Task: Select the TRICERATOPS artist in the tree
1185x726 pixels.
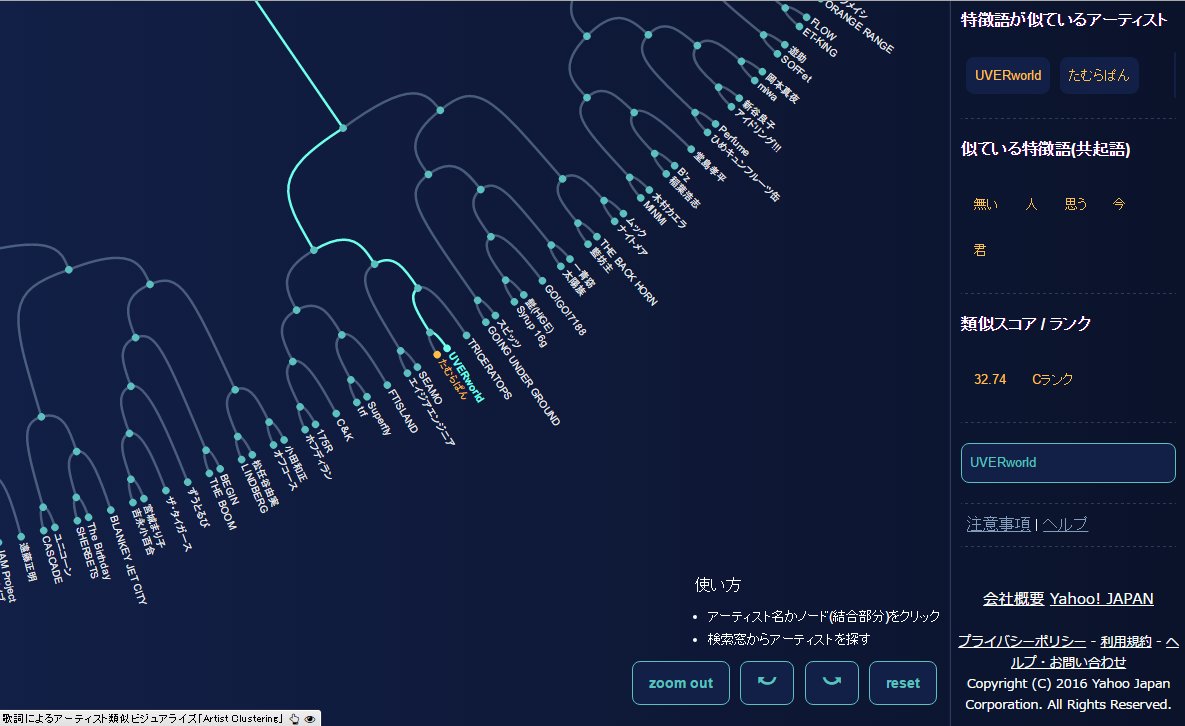Action: click(x=489, y=368)
